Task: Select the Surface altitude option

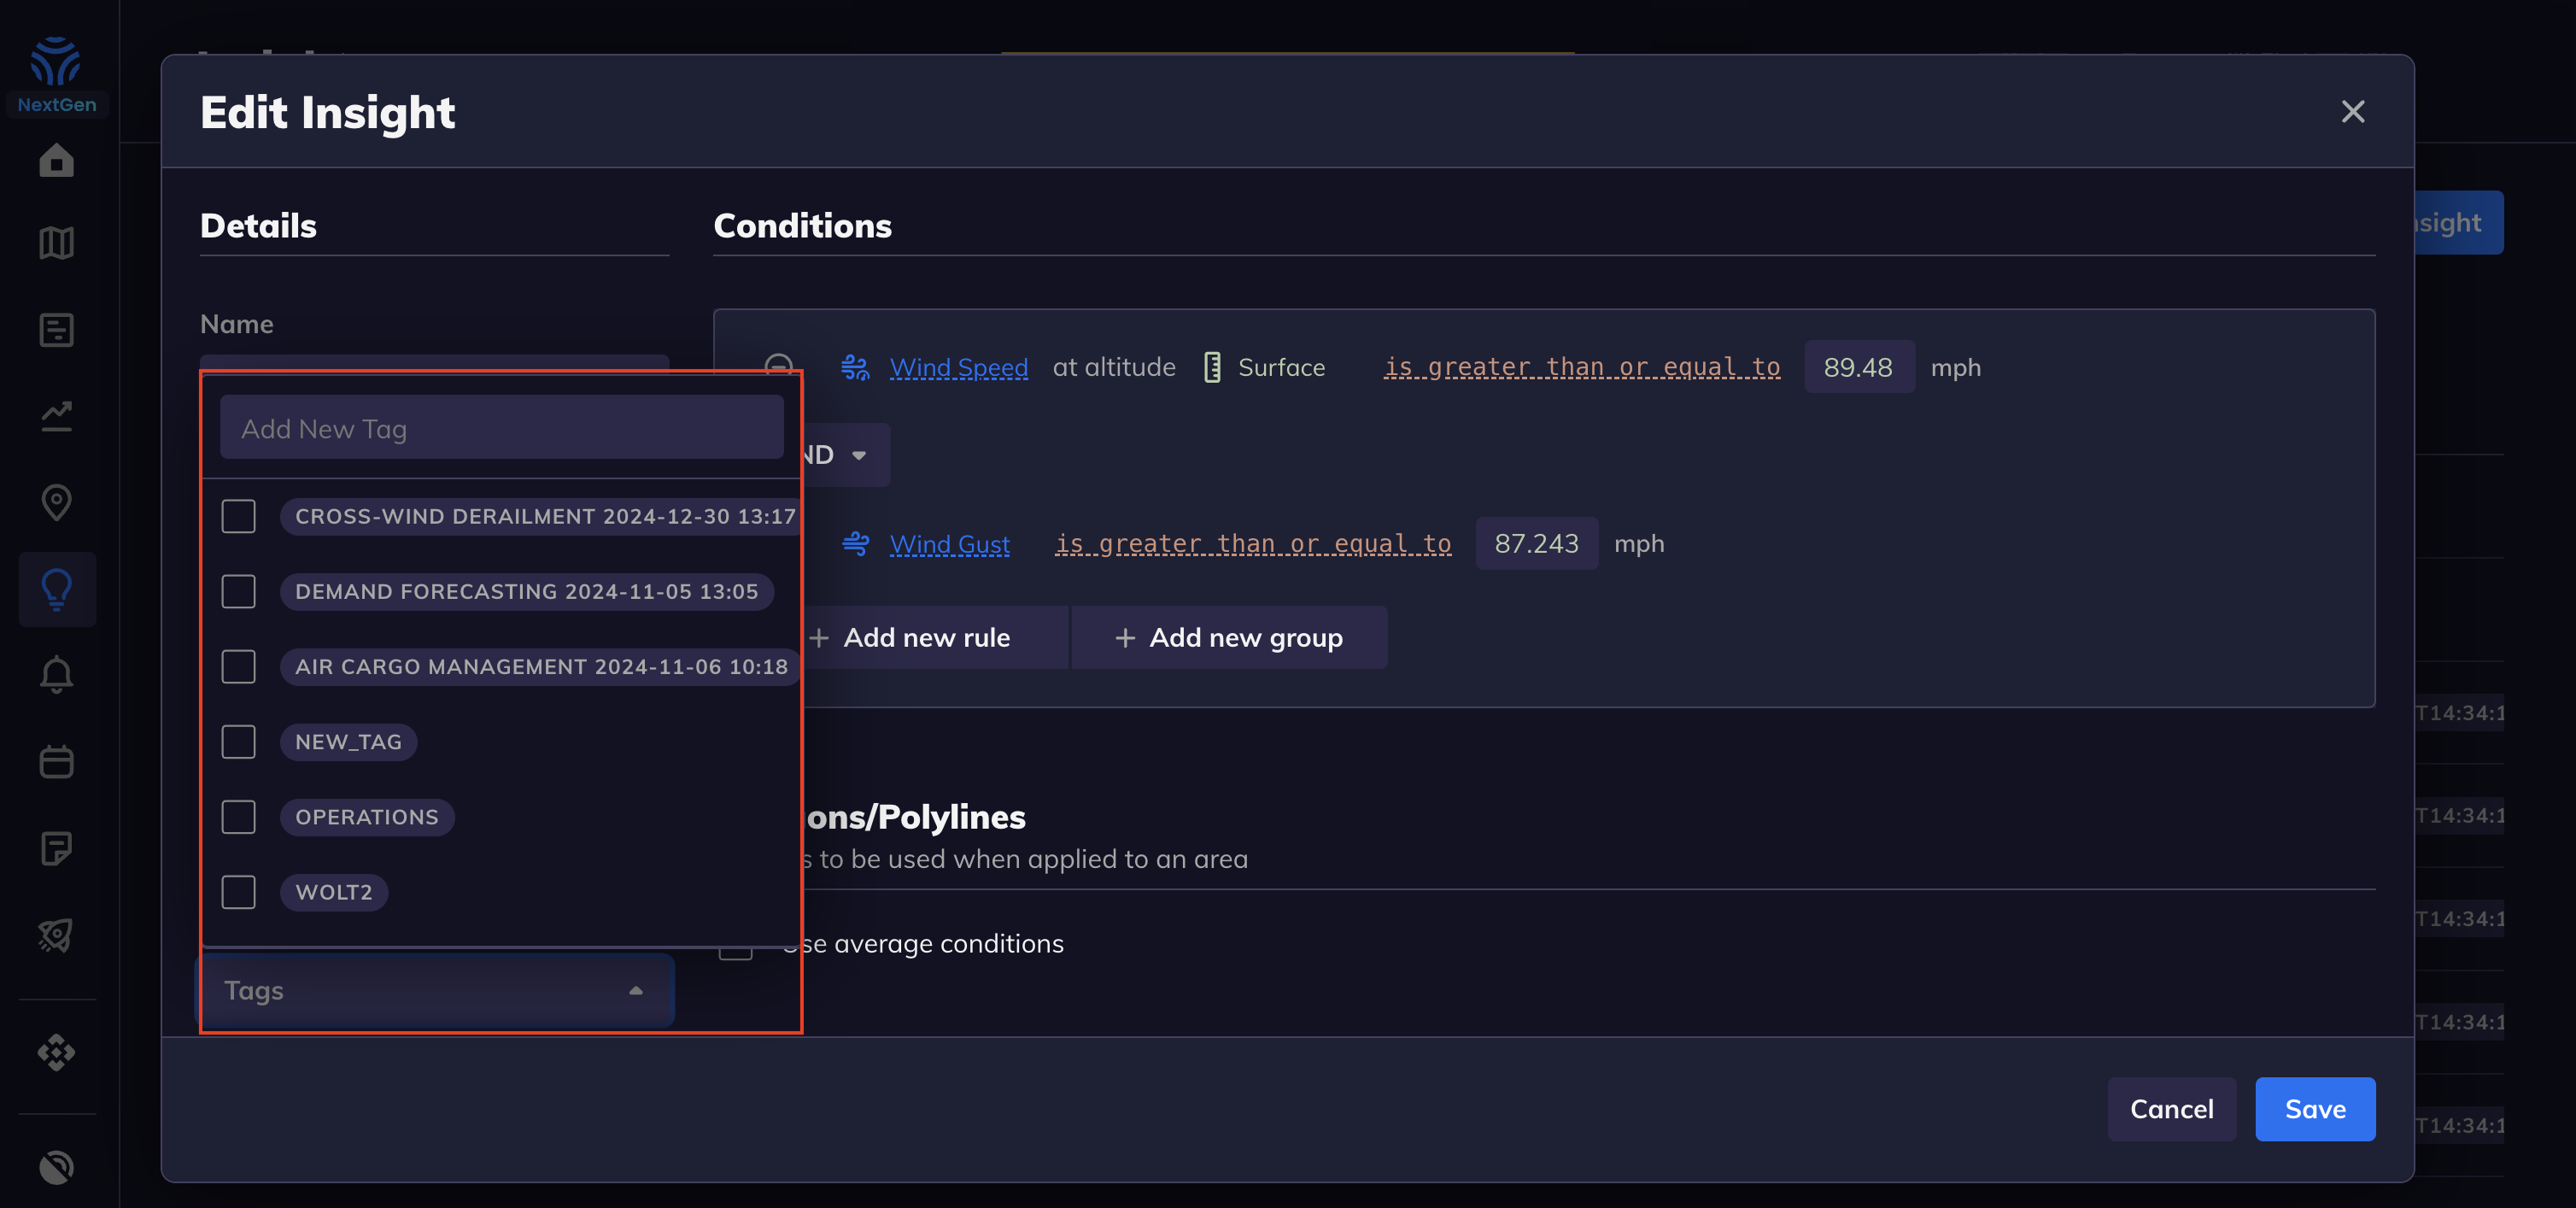Action: [x=1281, y=367]
